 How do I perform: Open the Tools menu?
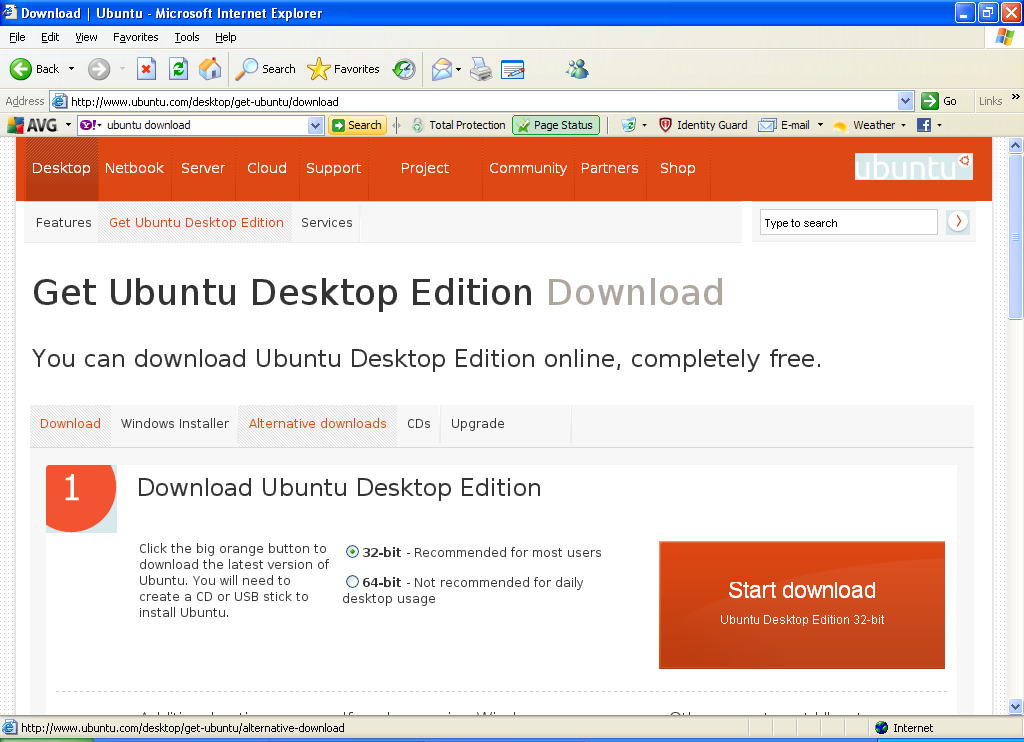186,37
